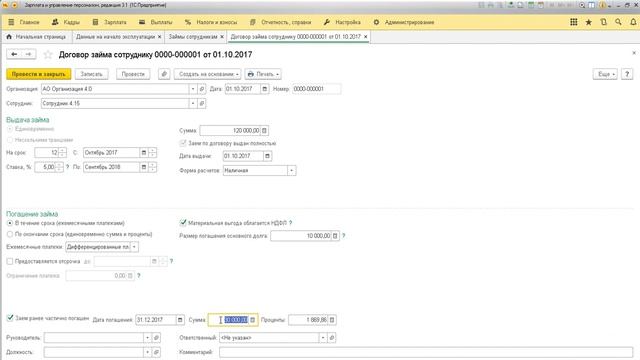The height and width of the screenshot is (360, 640).
Task: Select В течение срока repayment option
Action: [x=10, y=223]
